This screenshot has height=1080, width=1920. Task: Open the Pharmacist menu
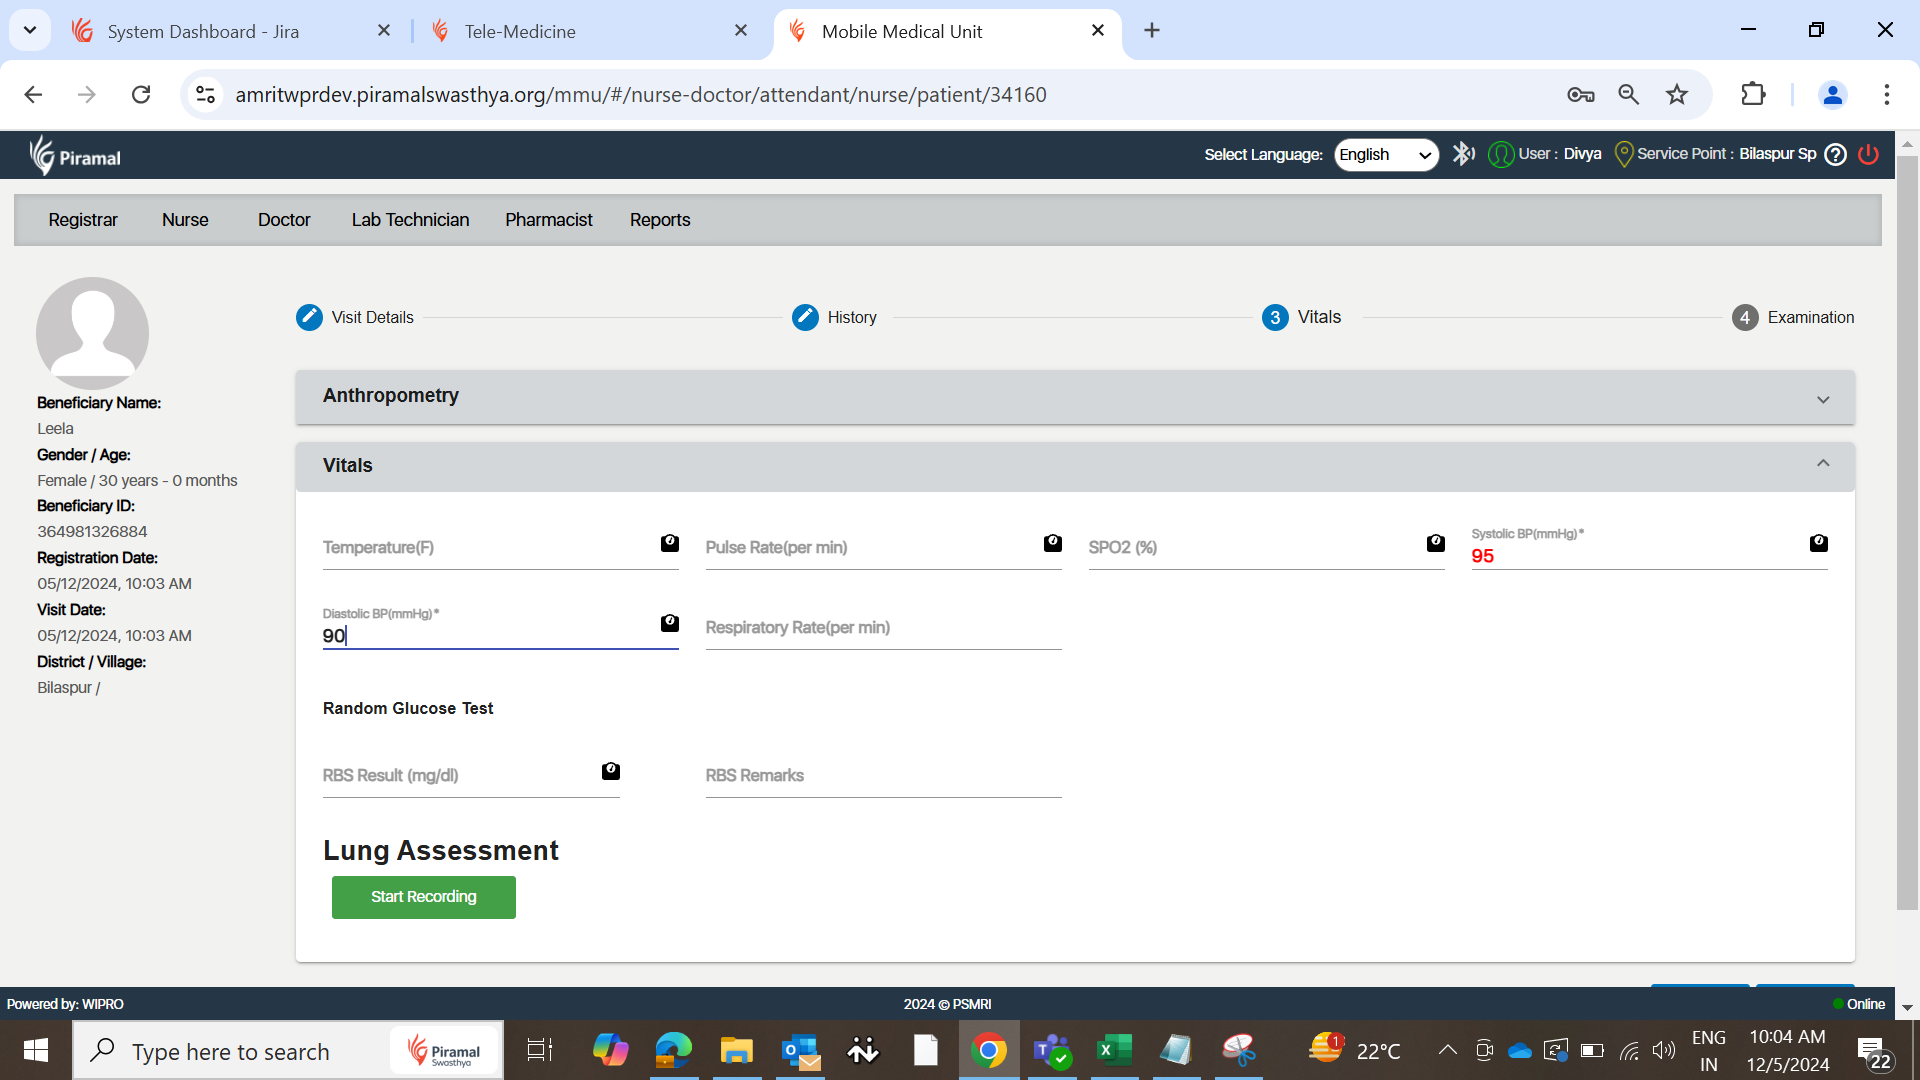coord(549,220)
